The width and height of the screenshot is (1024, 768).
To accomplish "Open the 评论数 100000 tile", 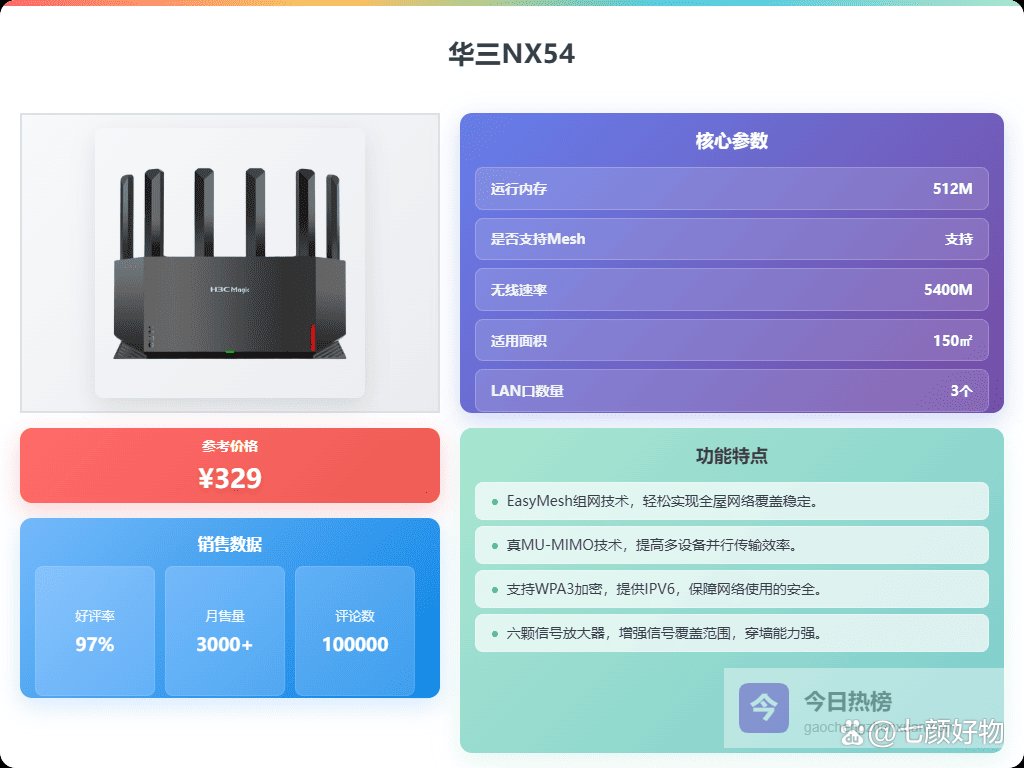I will 355,631.
